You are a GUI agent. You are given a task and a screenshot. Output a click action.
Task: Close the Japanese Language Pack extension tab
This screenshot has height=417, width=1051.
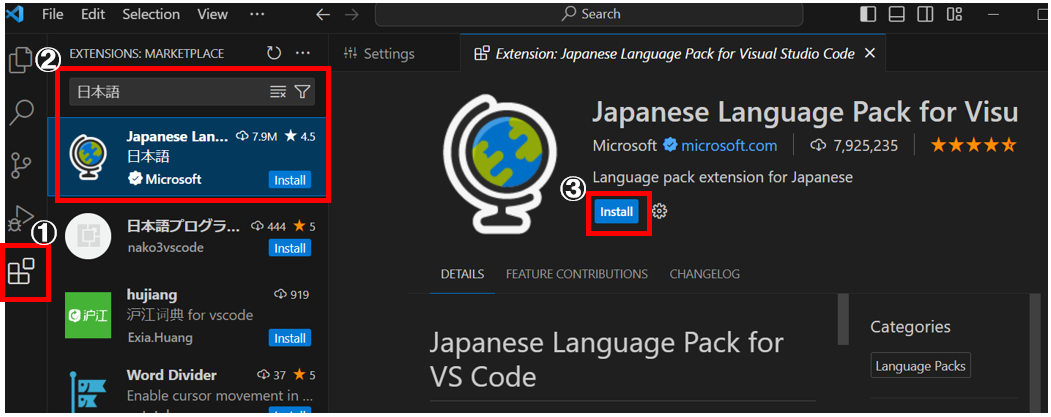(x=870, y=54)
